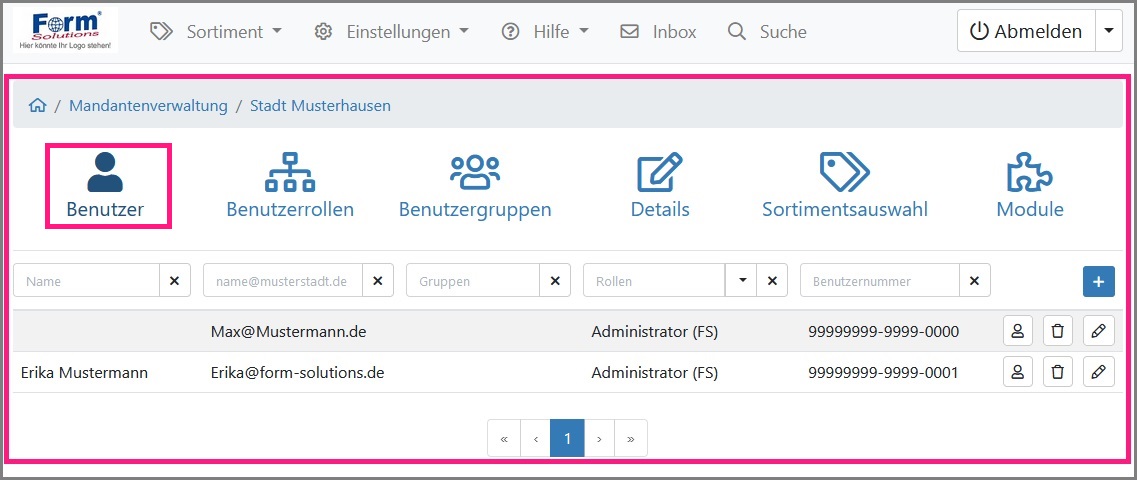Go to the Inbox

point(658,32)
